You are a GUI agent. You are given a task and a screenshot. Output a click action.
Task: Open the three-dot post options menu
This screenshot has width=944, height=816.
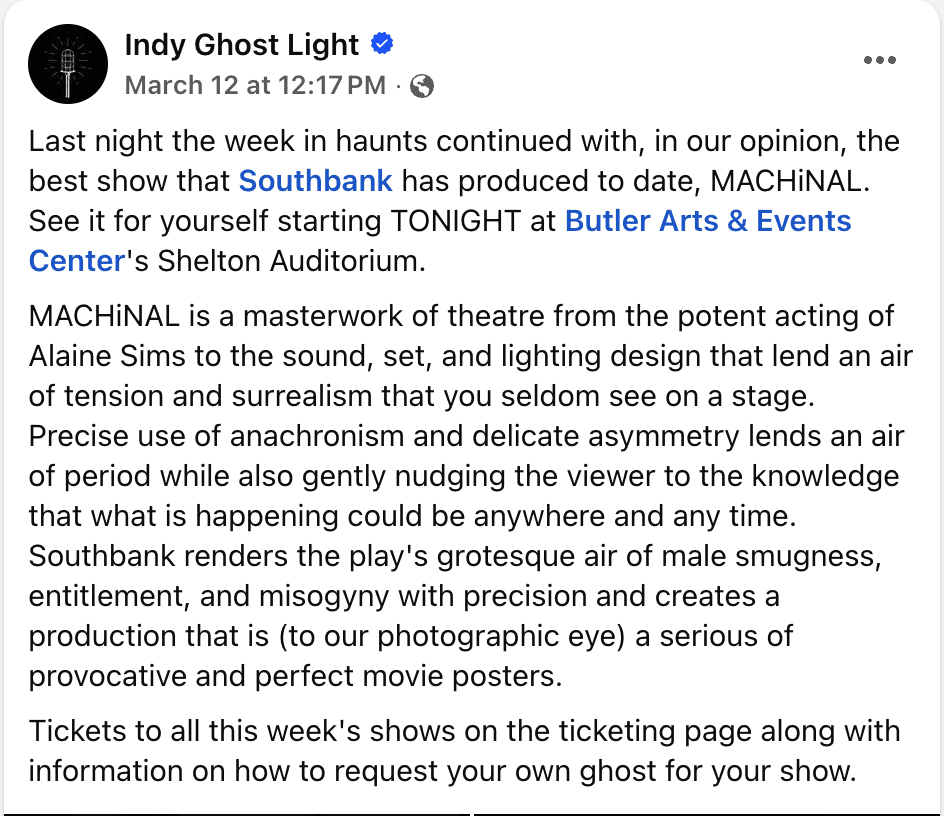[x=879, y=60]
